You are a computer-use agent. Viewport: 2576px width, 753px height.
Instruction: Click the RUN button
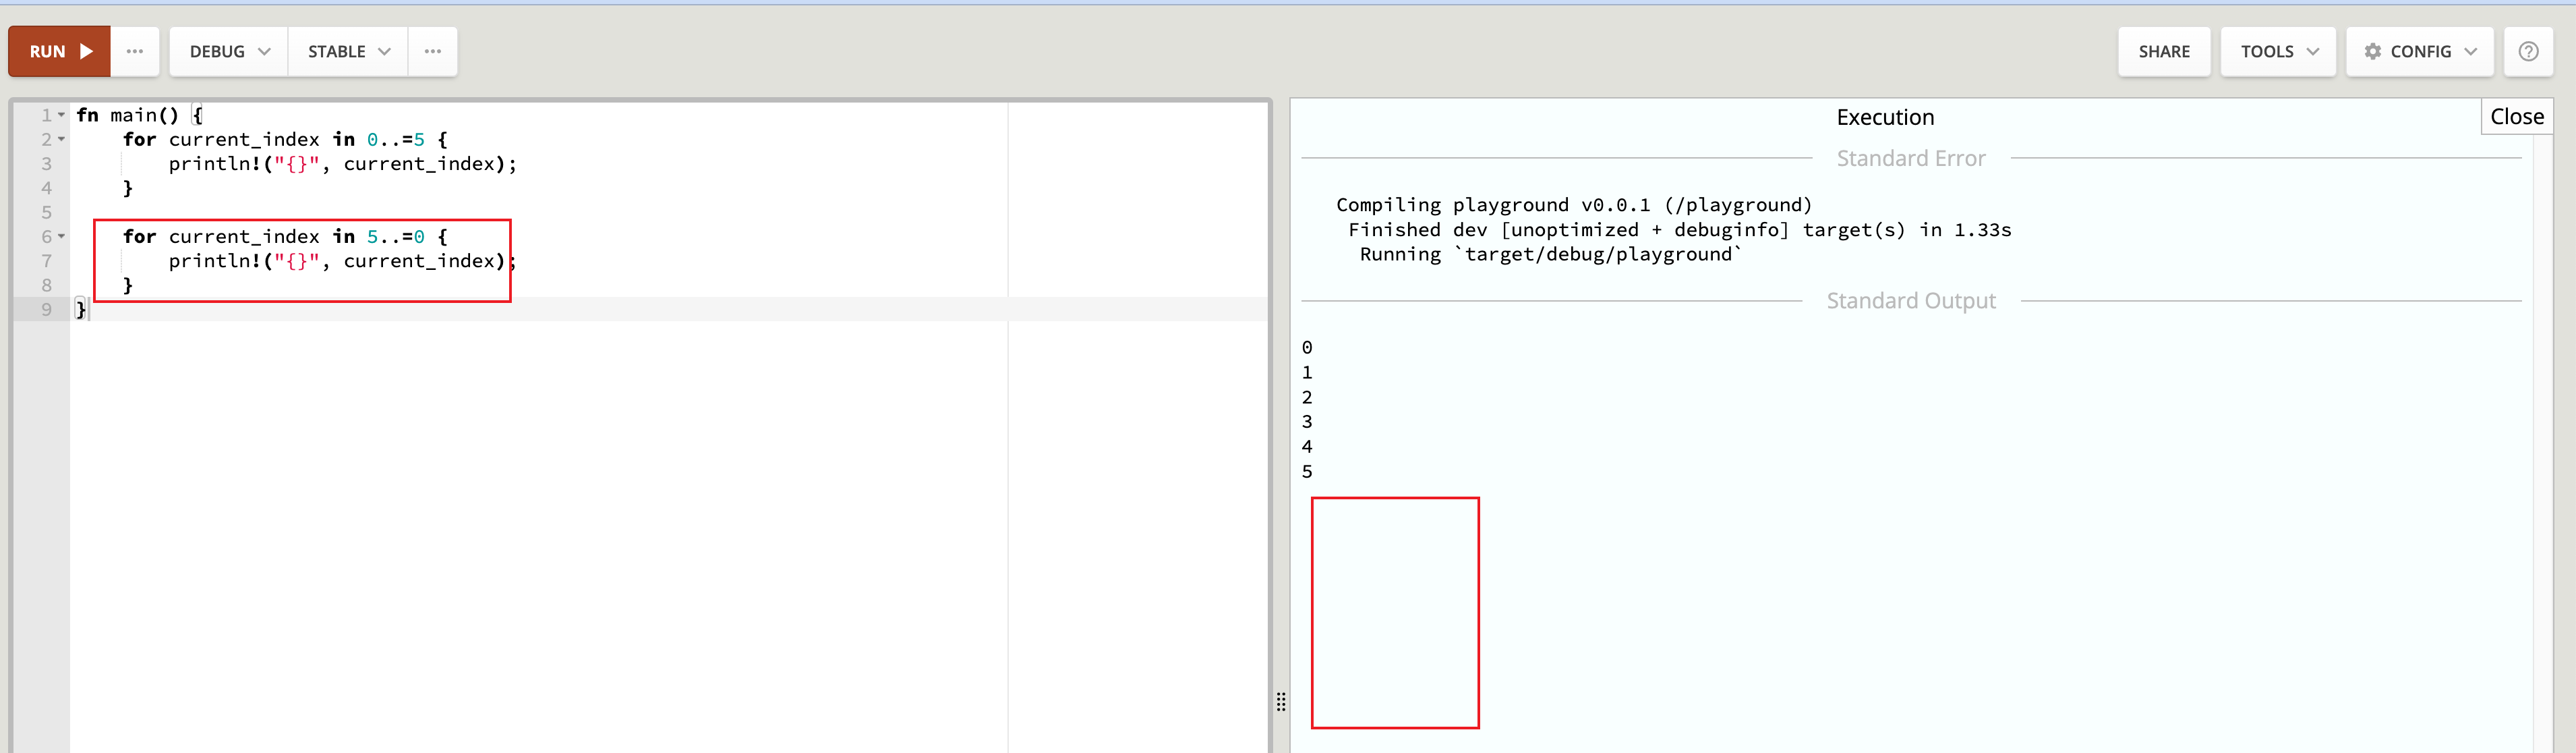pos(59,51)
